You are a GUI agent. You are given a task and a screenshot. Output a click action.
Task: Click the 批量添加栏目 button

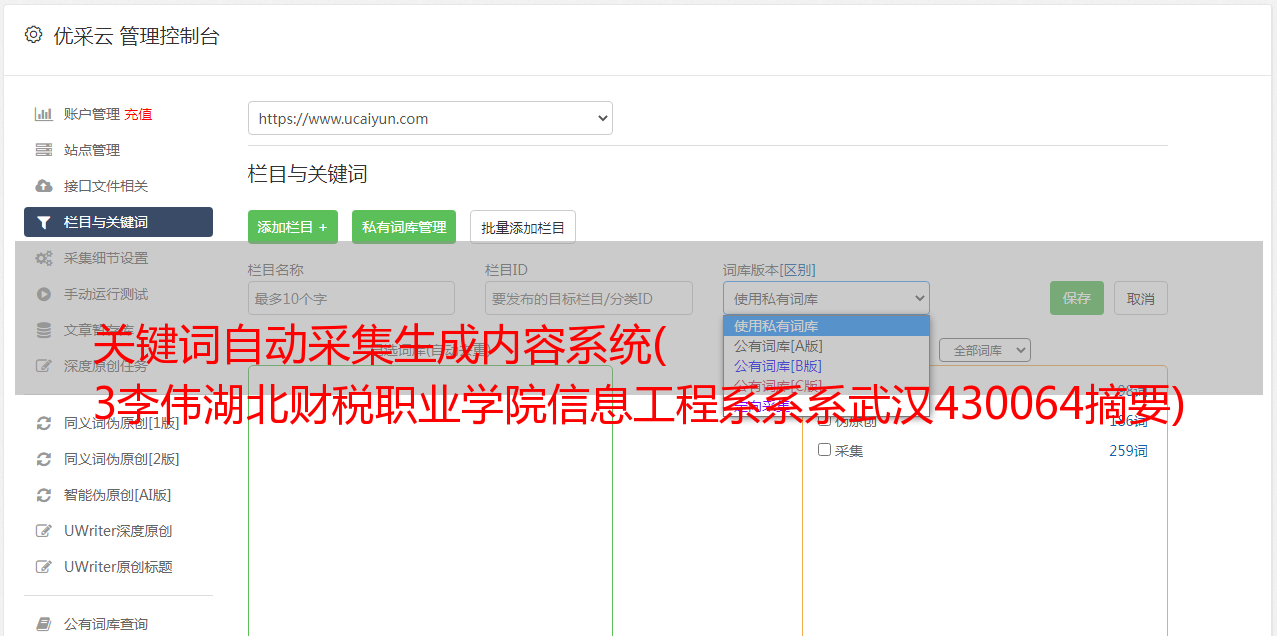pyautogui.click(x=523, y=227)
